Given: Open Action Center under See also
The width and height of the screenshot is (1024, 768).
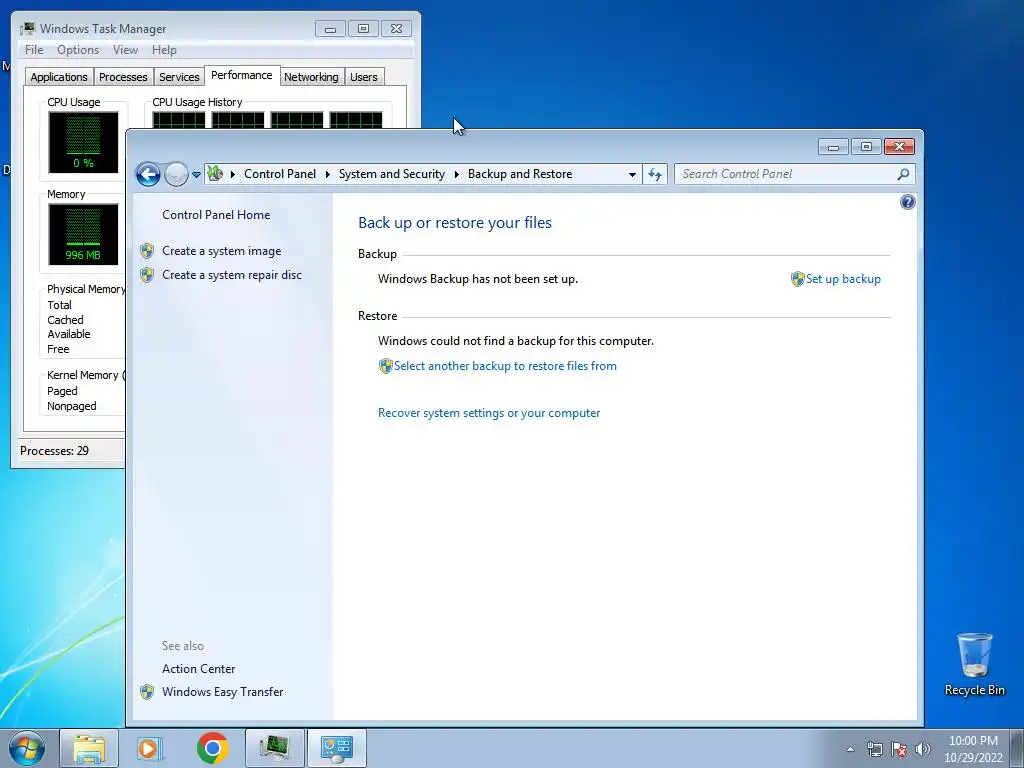Looking at the screenshot, I should (x=199, y=669).
